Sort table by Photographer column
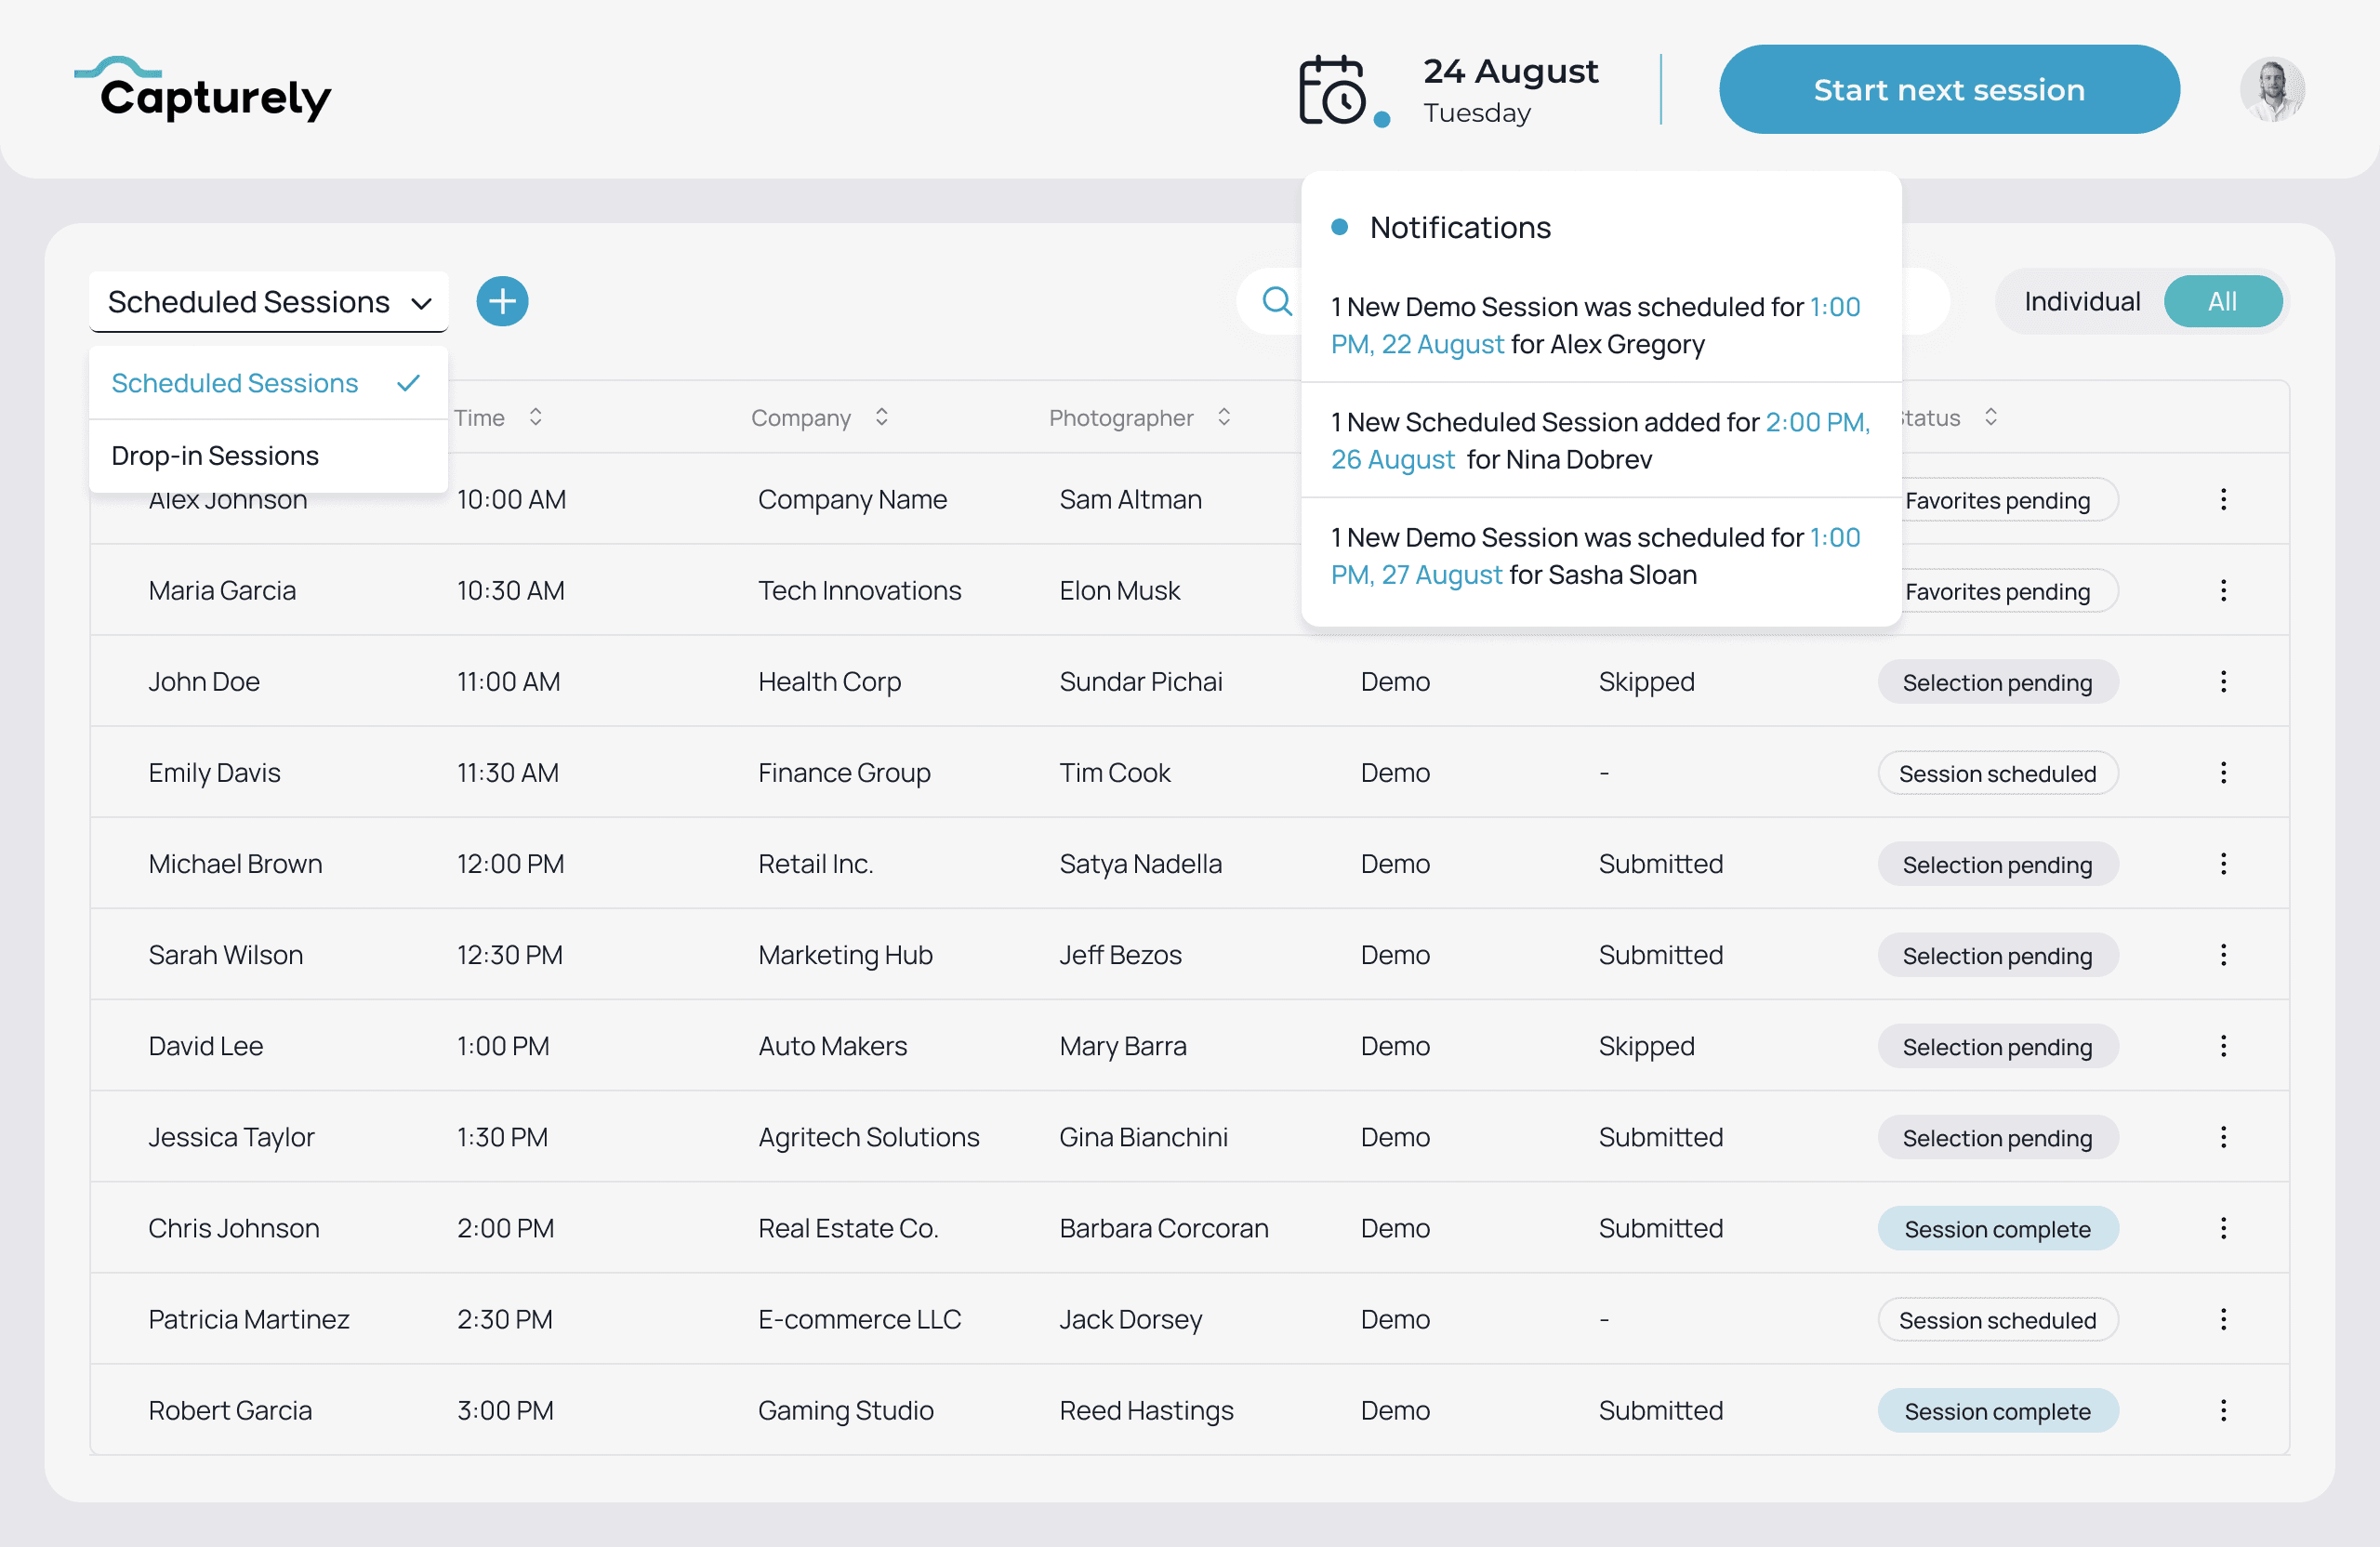2380x1547 pixels. (1224, 417)
